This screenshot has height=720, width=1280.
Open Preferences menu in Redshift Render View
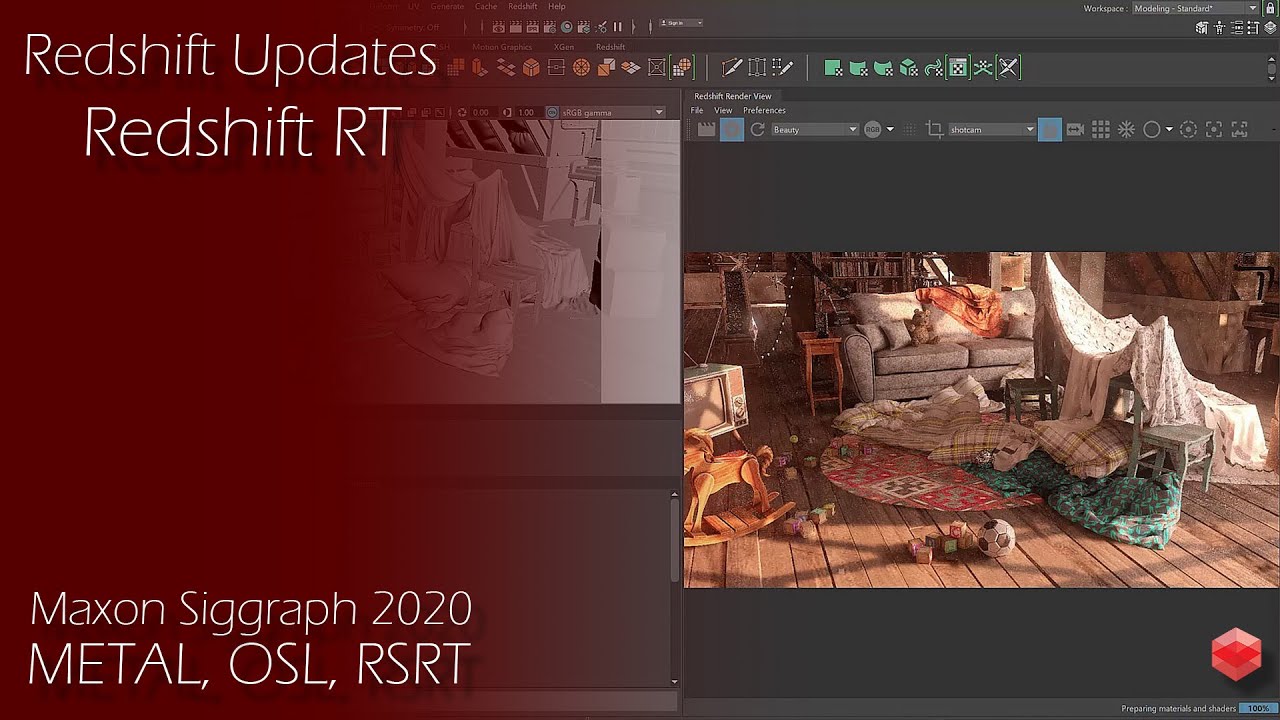click(764, 110)
